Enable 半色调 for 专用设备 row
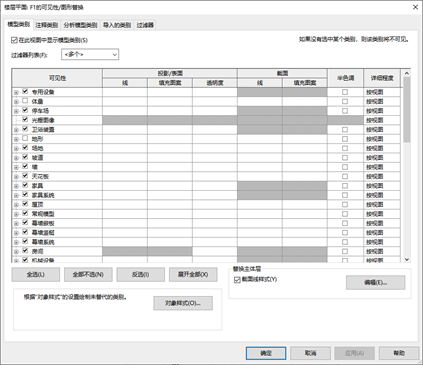 [x=345, y=92]
